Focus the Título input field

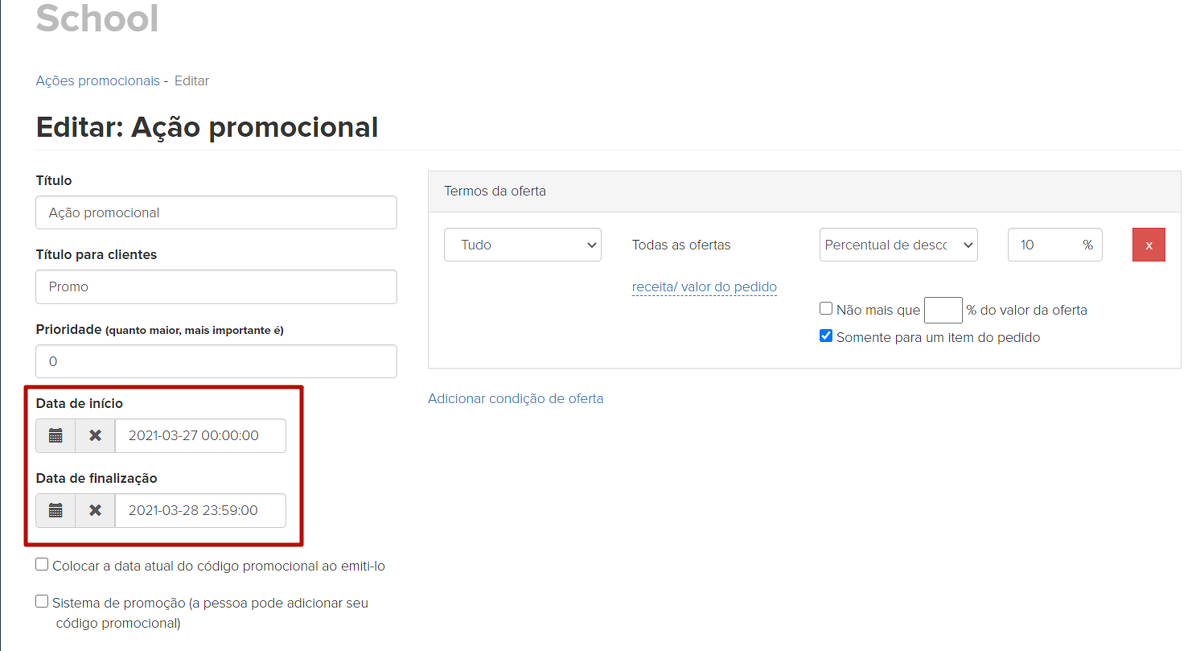click(x=216, y=213)
